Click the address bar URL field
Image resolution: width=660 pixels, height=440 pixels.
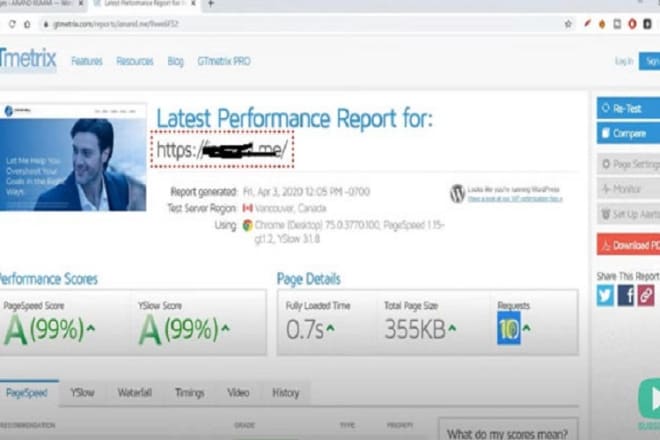coord(295,24)
